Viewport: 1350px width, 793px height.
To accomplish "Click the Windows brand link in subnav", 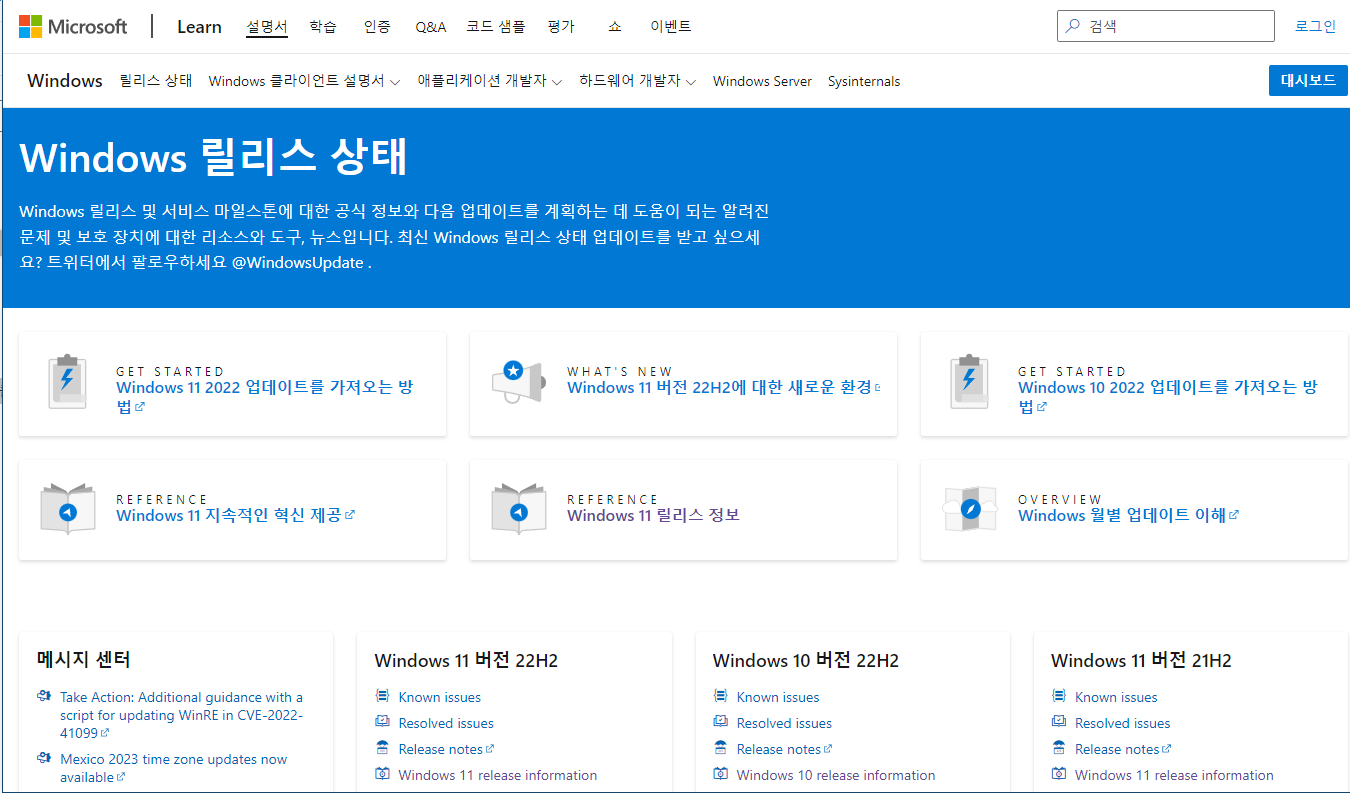I will click(x=65, y=81).
